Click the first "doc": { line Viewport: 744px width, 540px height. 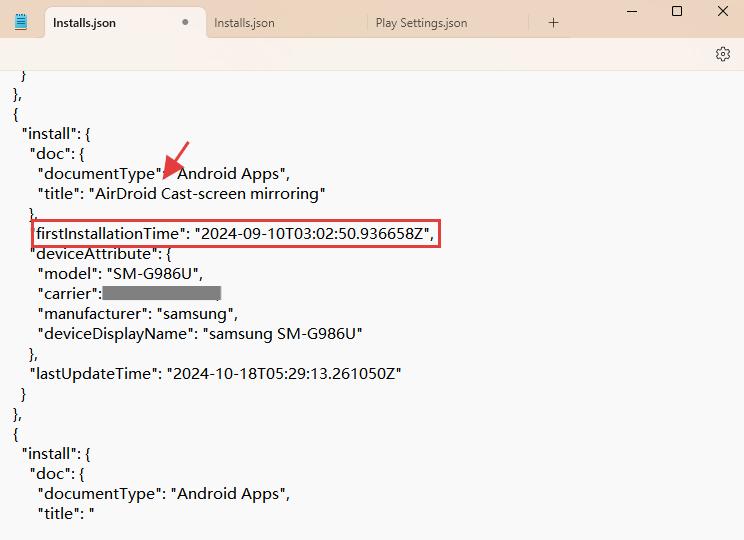pyautogui.click(x=57, y=154)
